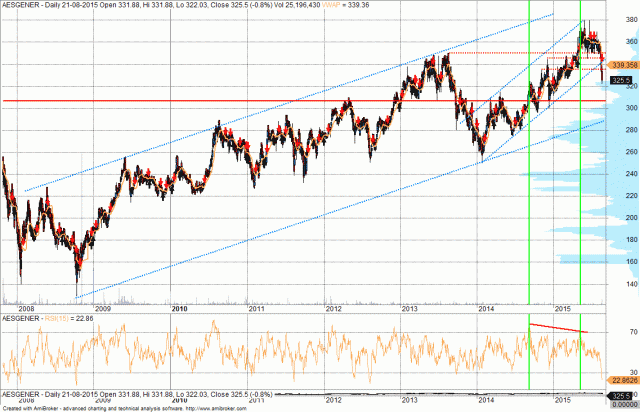Open the amibroker.com link in the footer
Viewport: 640px width, 412px height.
pyautogui.click(x=216, y=408)
